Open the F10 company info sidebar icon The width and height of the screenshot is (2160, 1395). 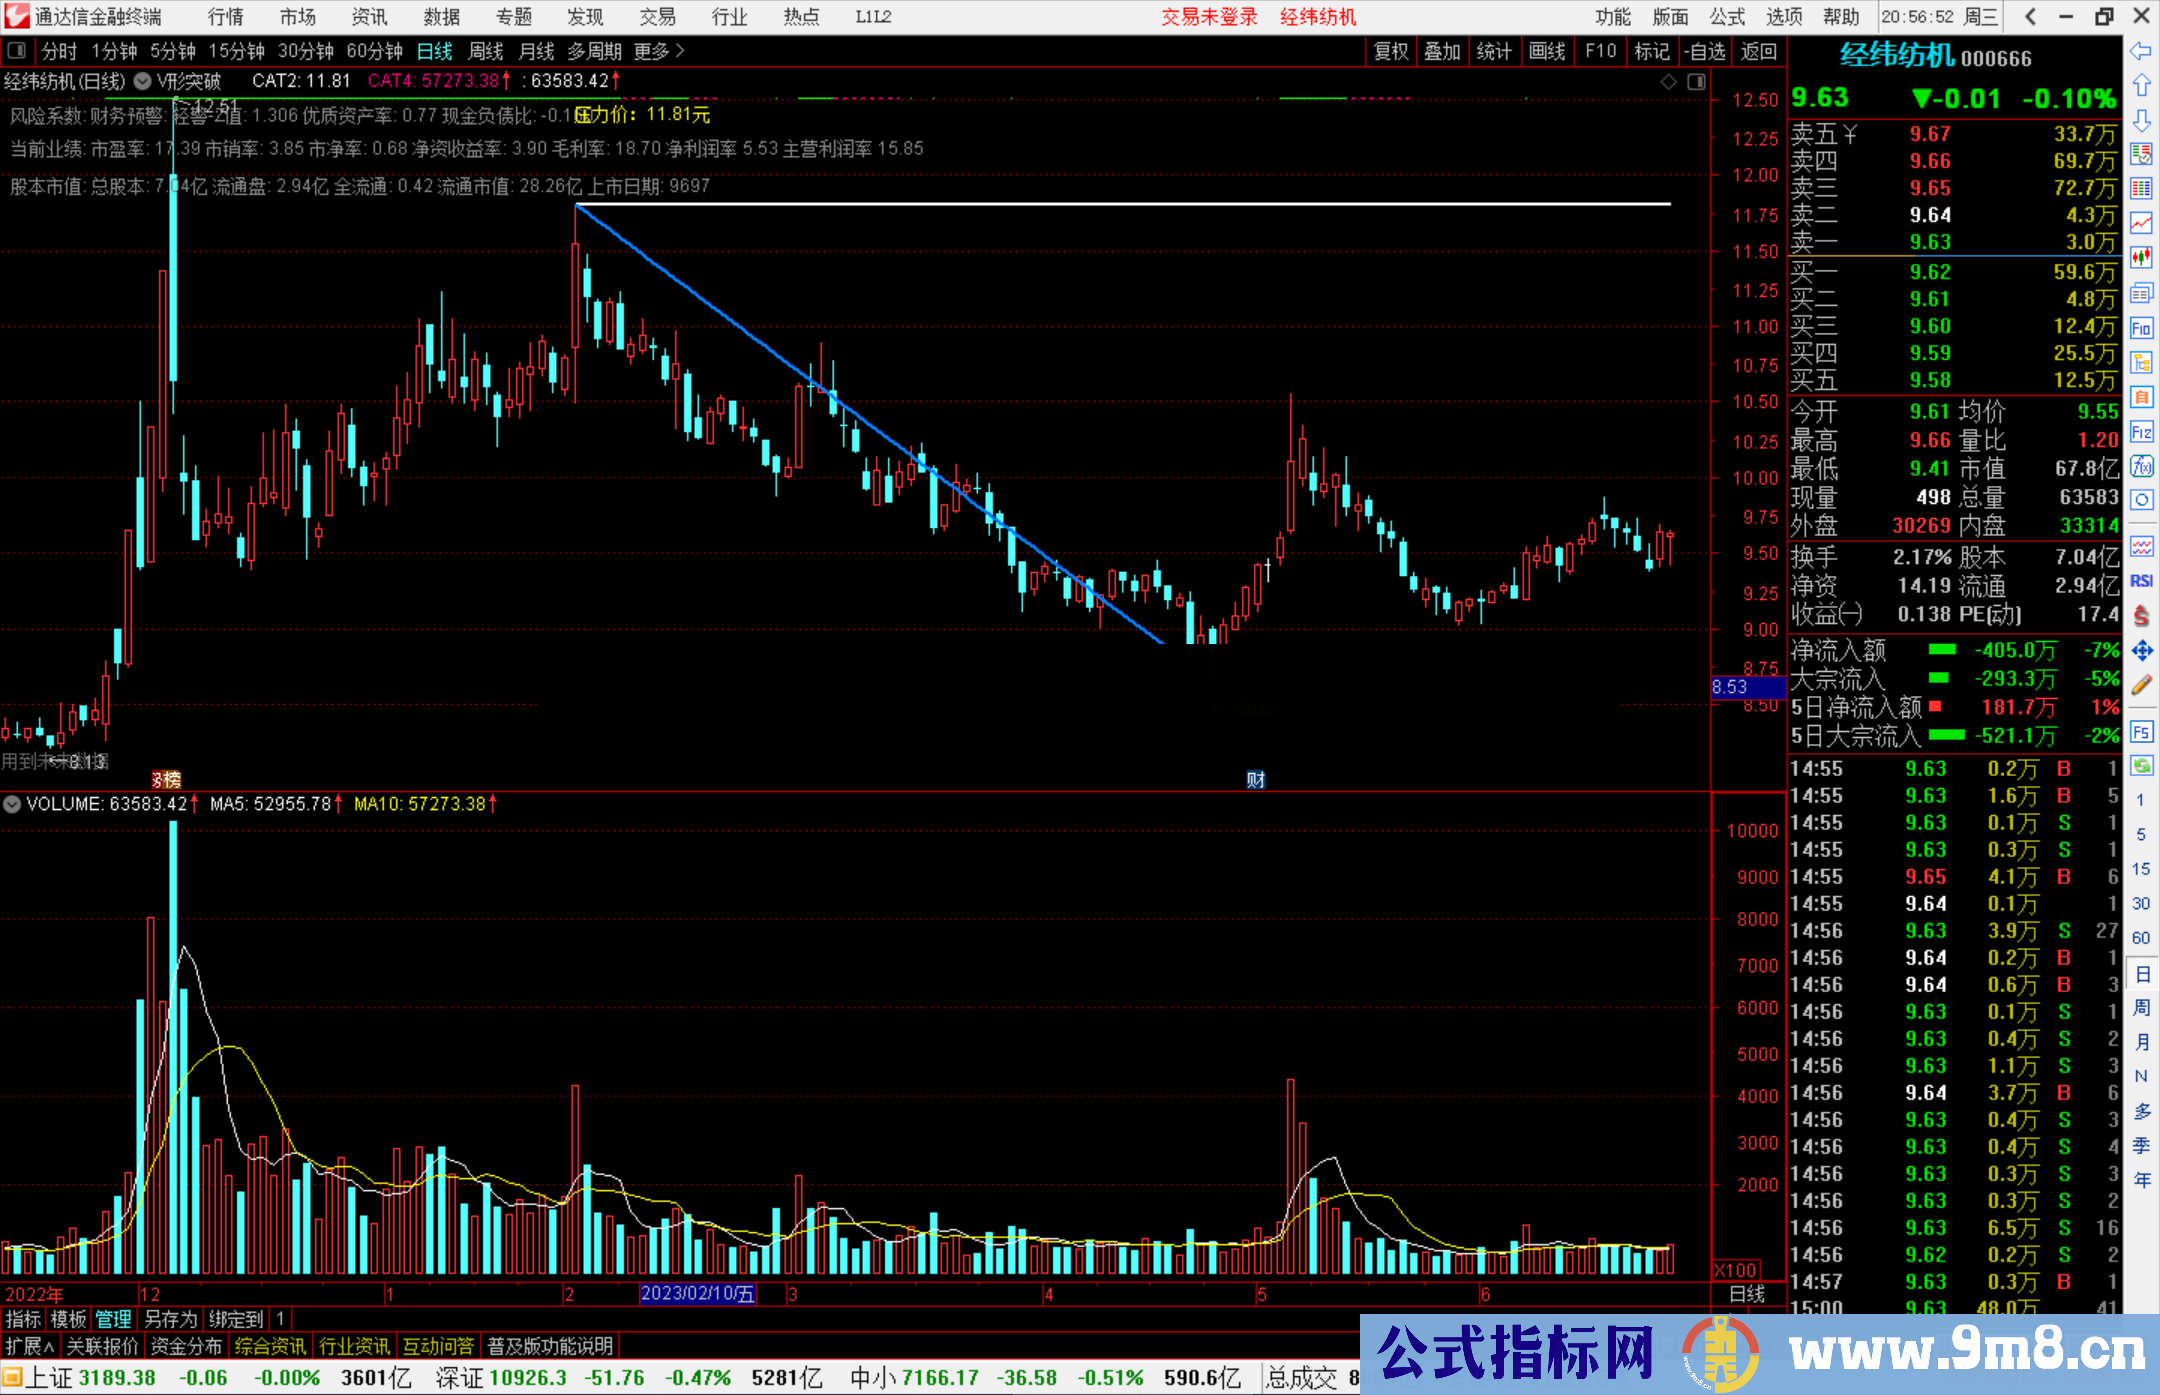[2141, 328]
